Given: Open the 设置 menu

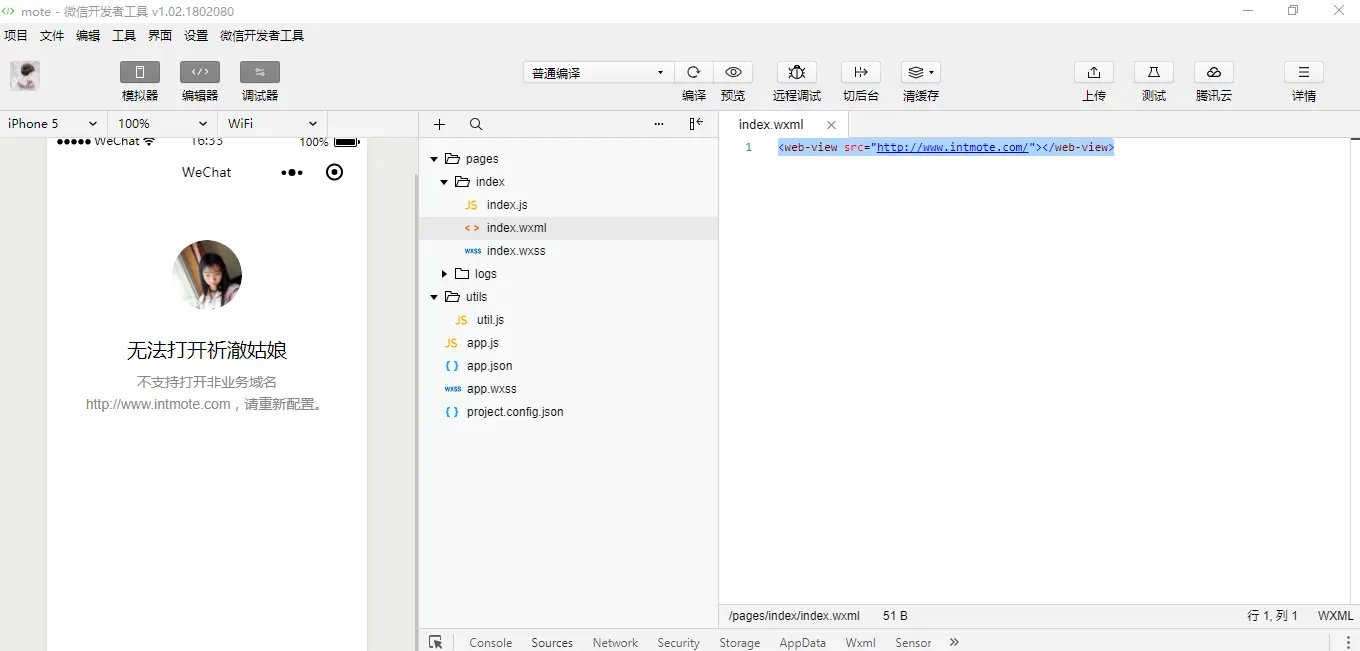Looking at the screenshot, I should tap(196, 35).
